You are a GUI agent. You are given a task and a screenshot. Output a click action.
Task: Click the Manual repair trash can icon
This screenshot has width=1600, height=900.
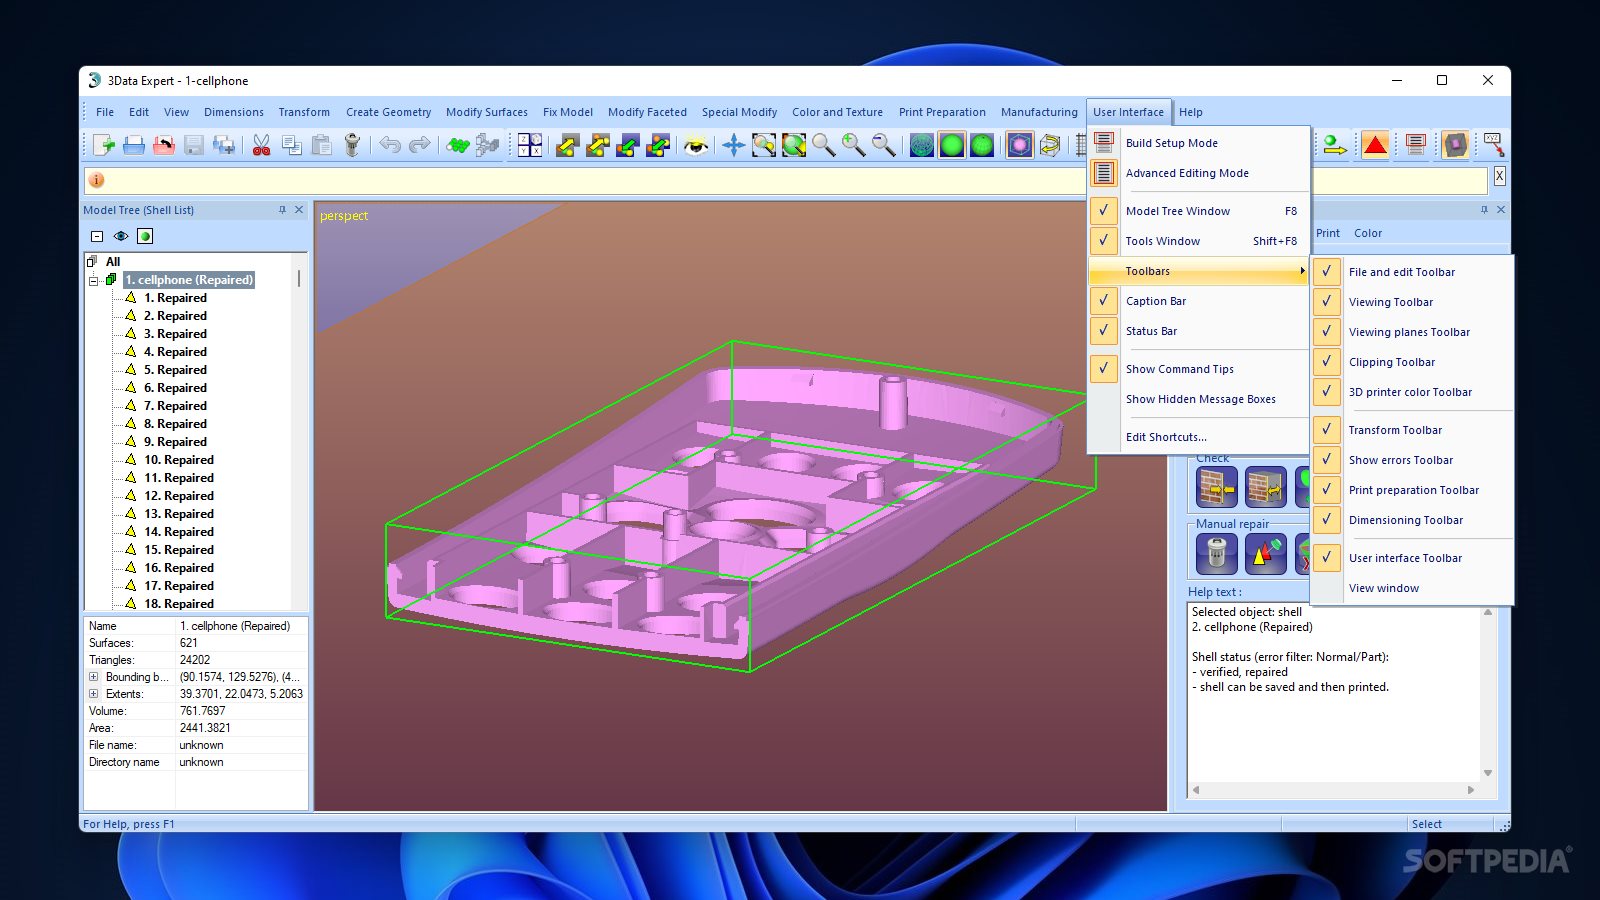[1217, 553]
